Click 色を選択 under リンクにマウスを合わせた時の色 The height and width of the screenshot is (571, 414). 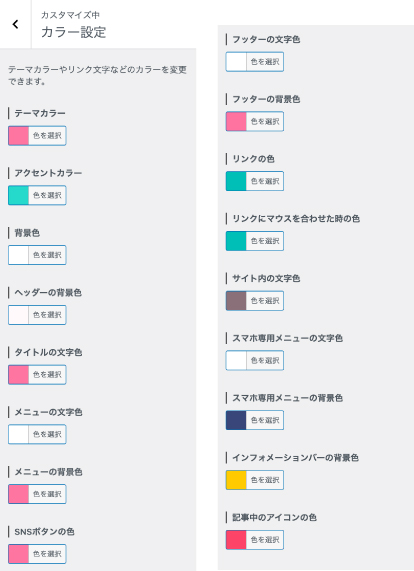tap(265, 241)
